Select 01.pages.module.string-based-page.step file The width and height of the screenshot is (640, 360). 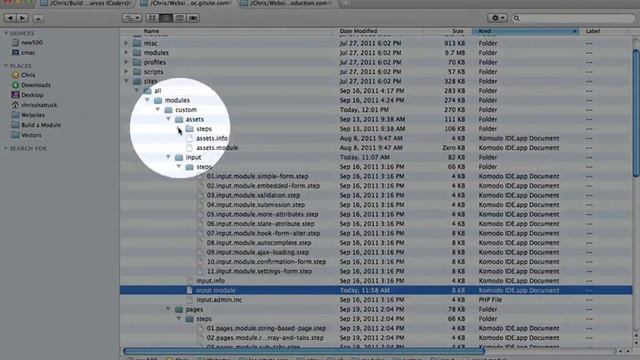coord(266,328)
